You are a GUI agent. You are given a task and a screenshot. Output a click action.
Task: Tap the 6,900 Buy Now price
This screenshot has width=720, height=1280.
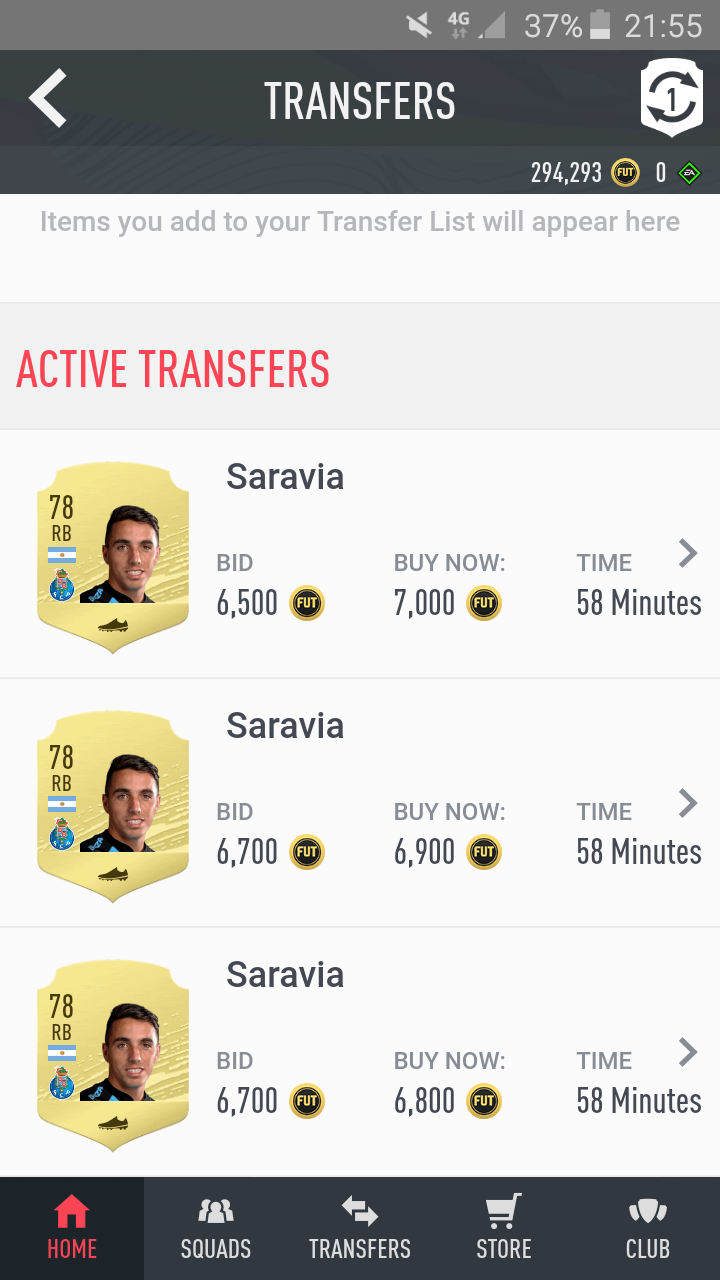click(x=424, y=852)
